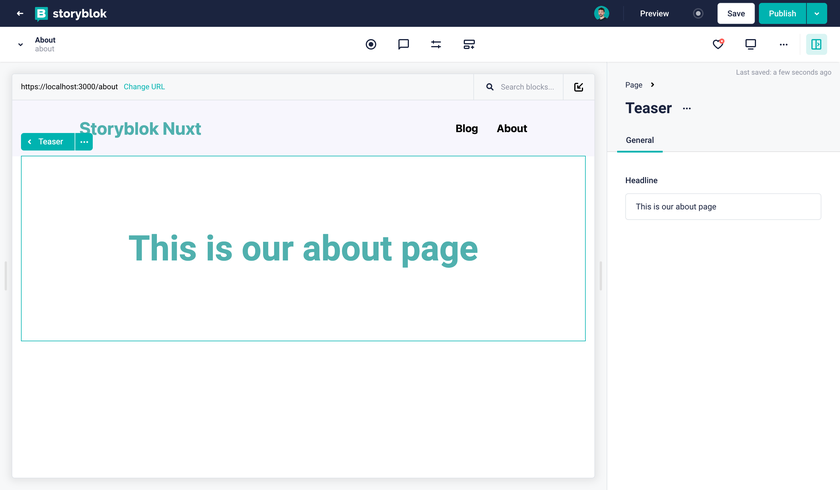
Task: Go back using the top-left arrow
Action: click(20, 13)
